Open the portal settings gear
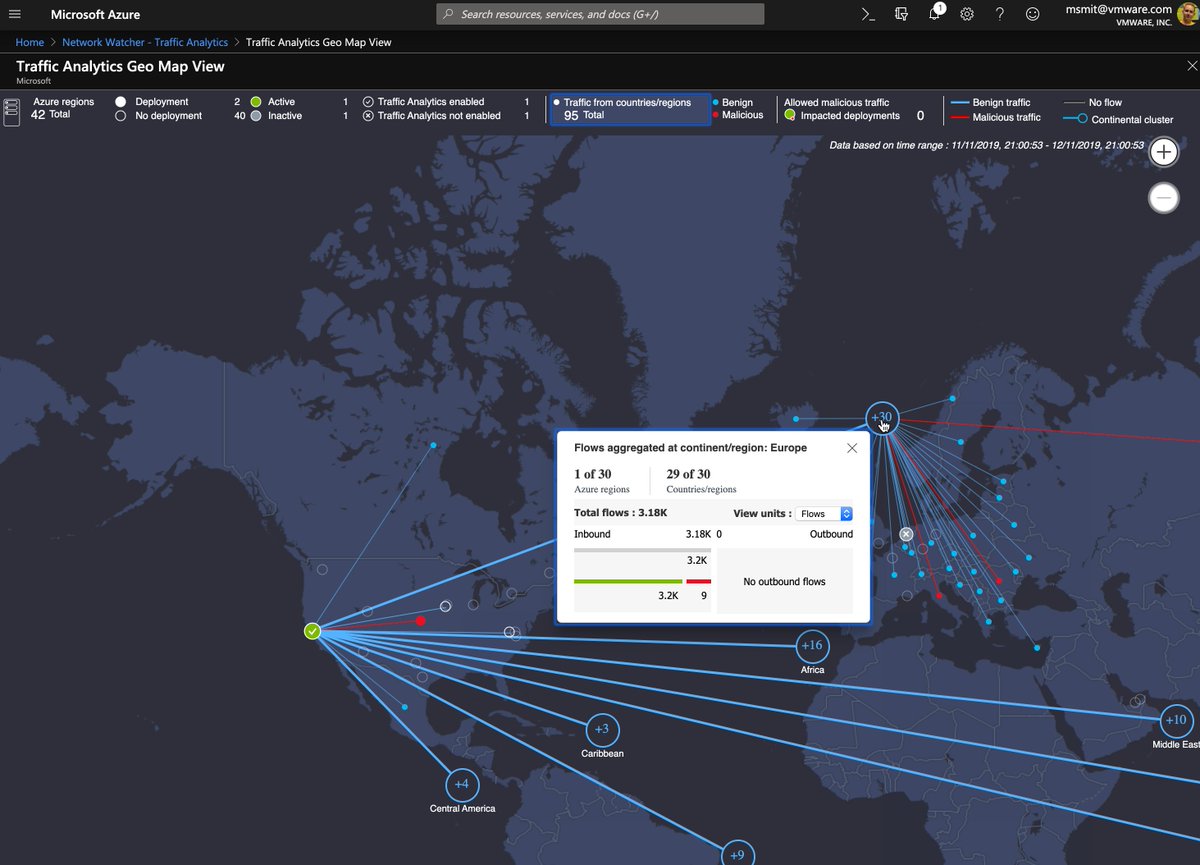This screenshot has width=1200, height=865. point(966,14)
